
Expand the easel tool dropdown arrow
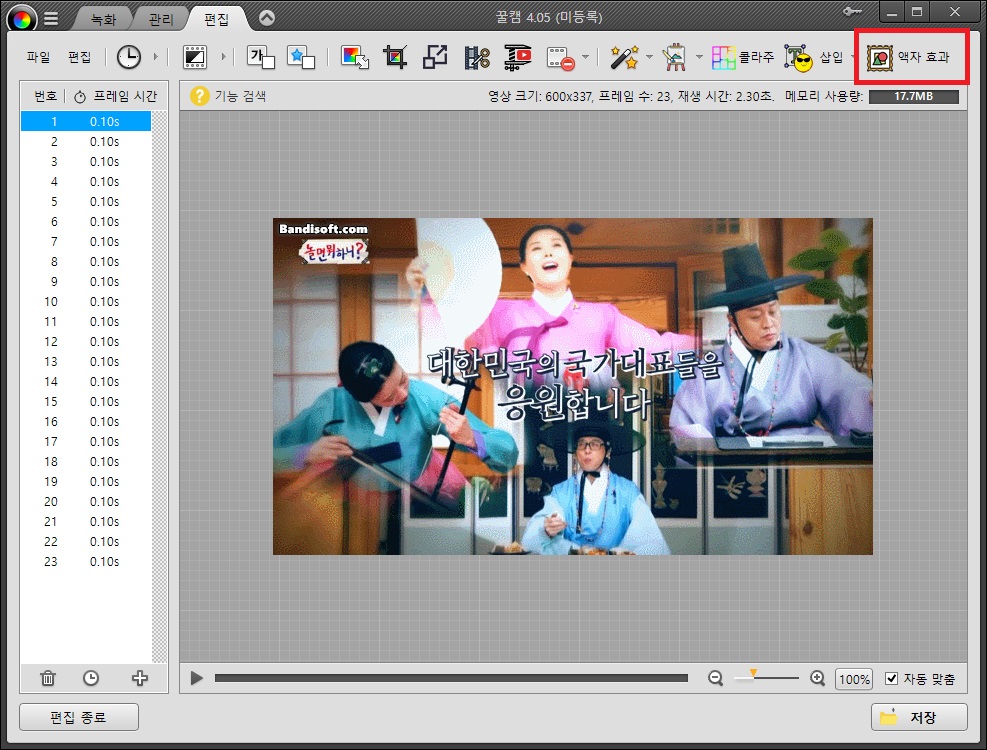pos(699,57)
